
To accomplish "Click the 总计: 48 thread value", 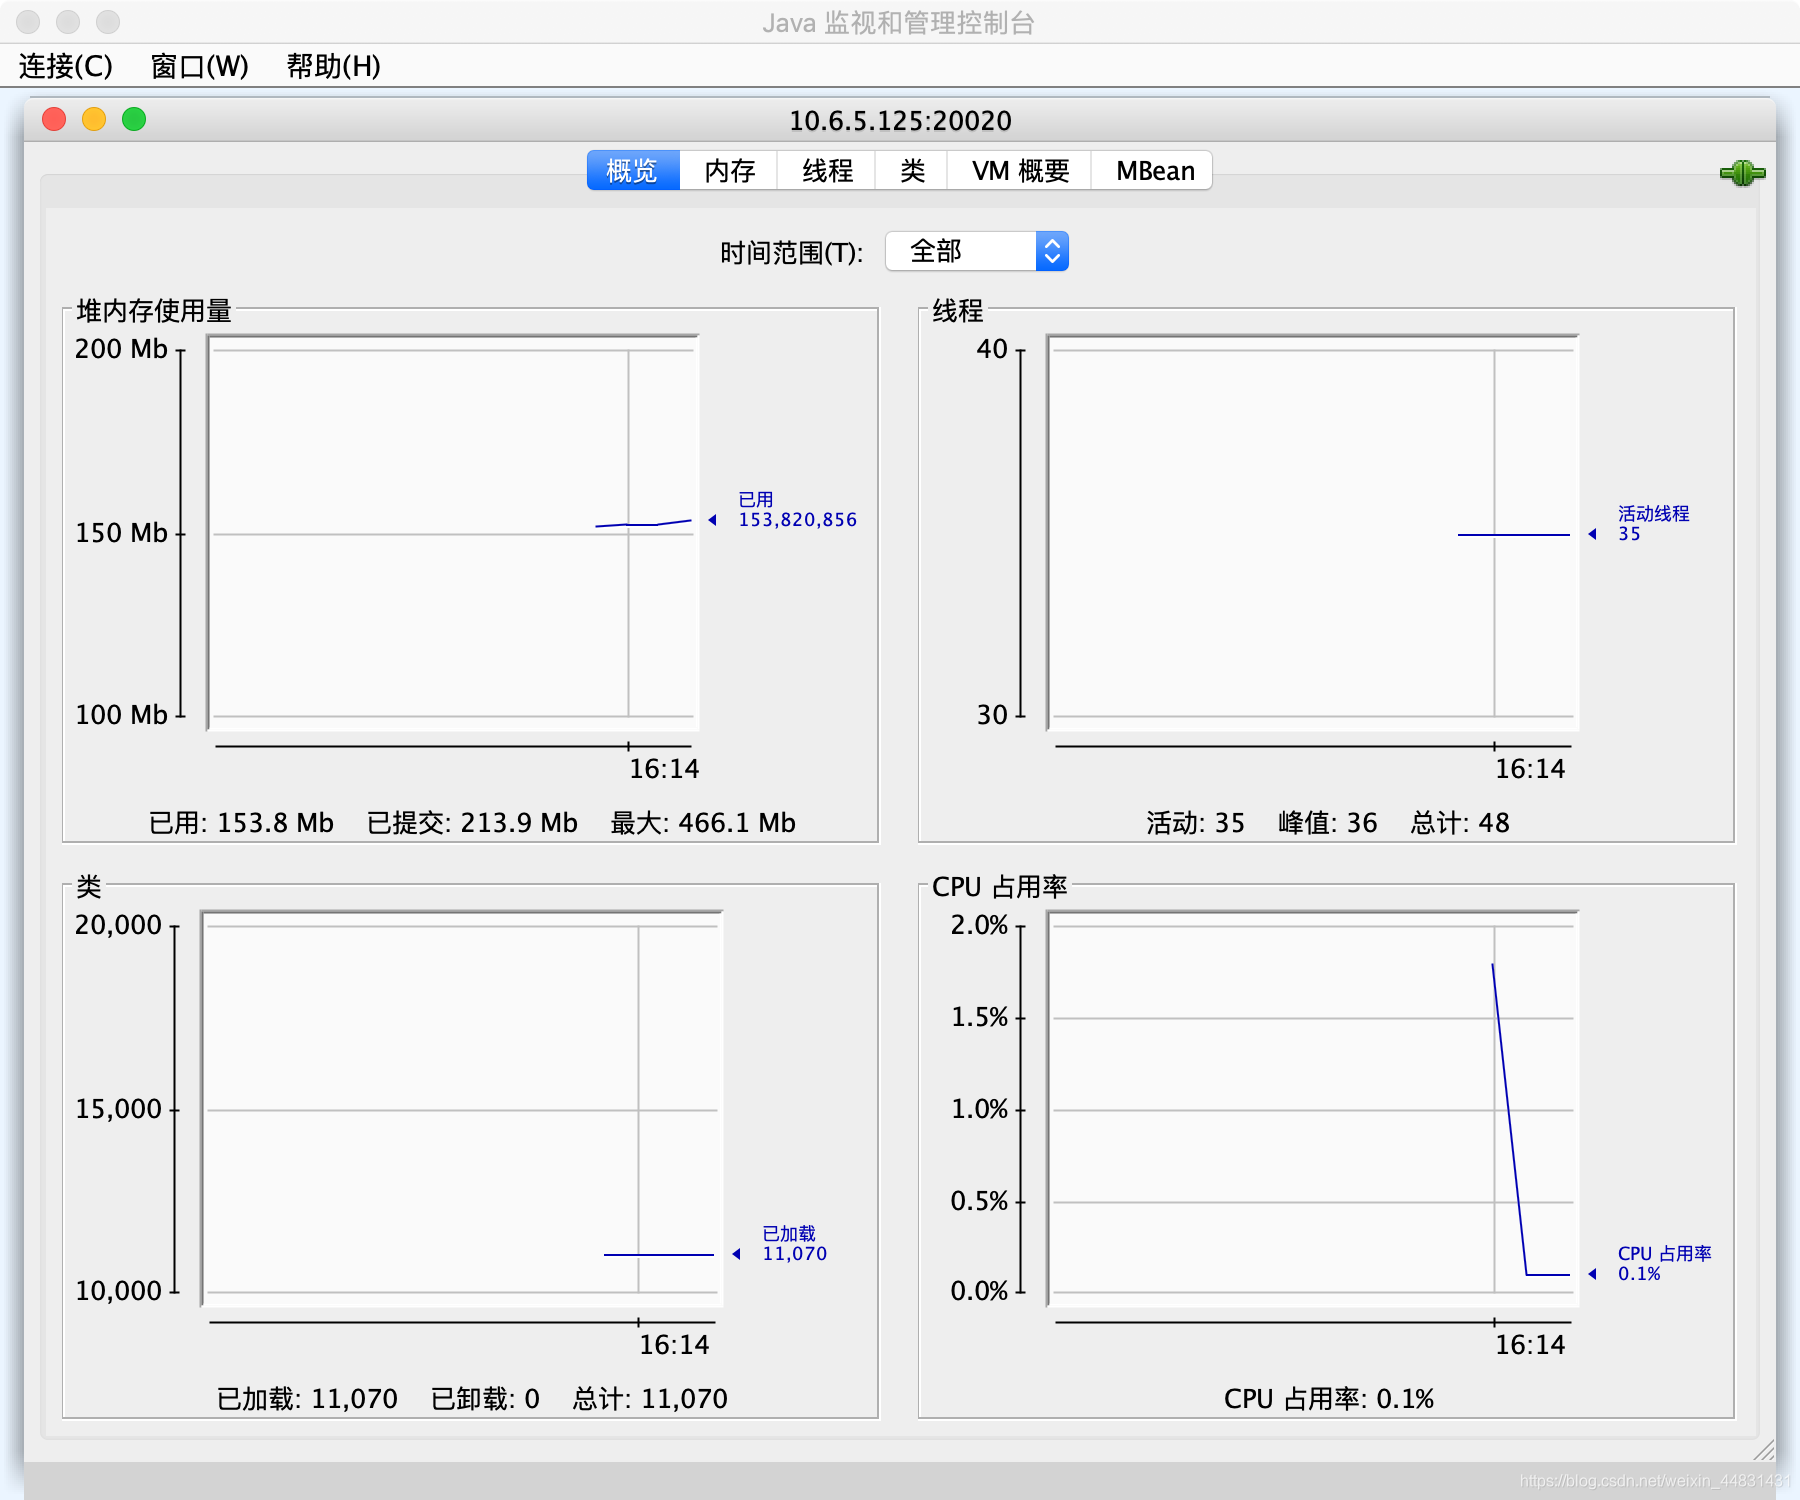I will point(1460,823).
